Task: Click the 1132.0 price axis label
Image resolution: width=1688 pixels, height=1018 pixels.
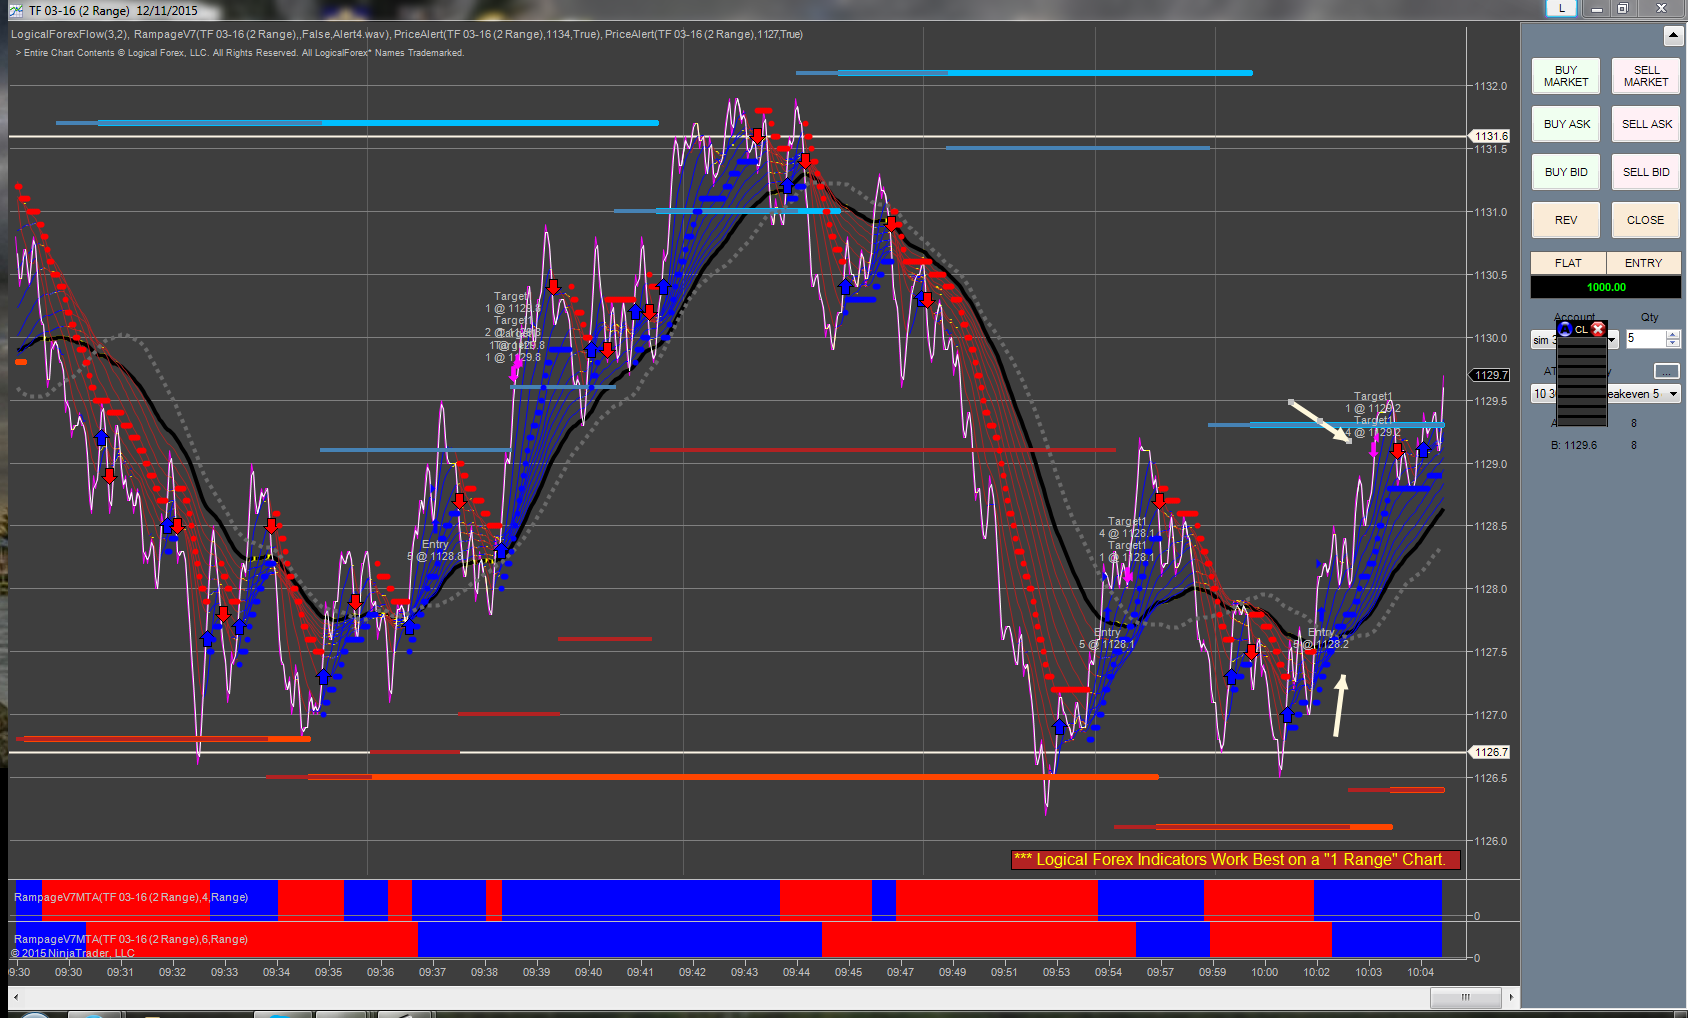Action: [x=1490, y=86]
